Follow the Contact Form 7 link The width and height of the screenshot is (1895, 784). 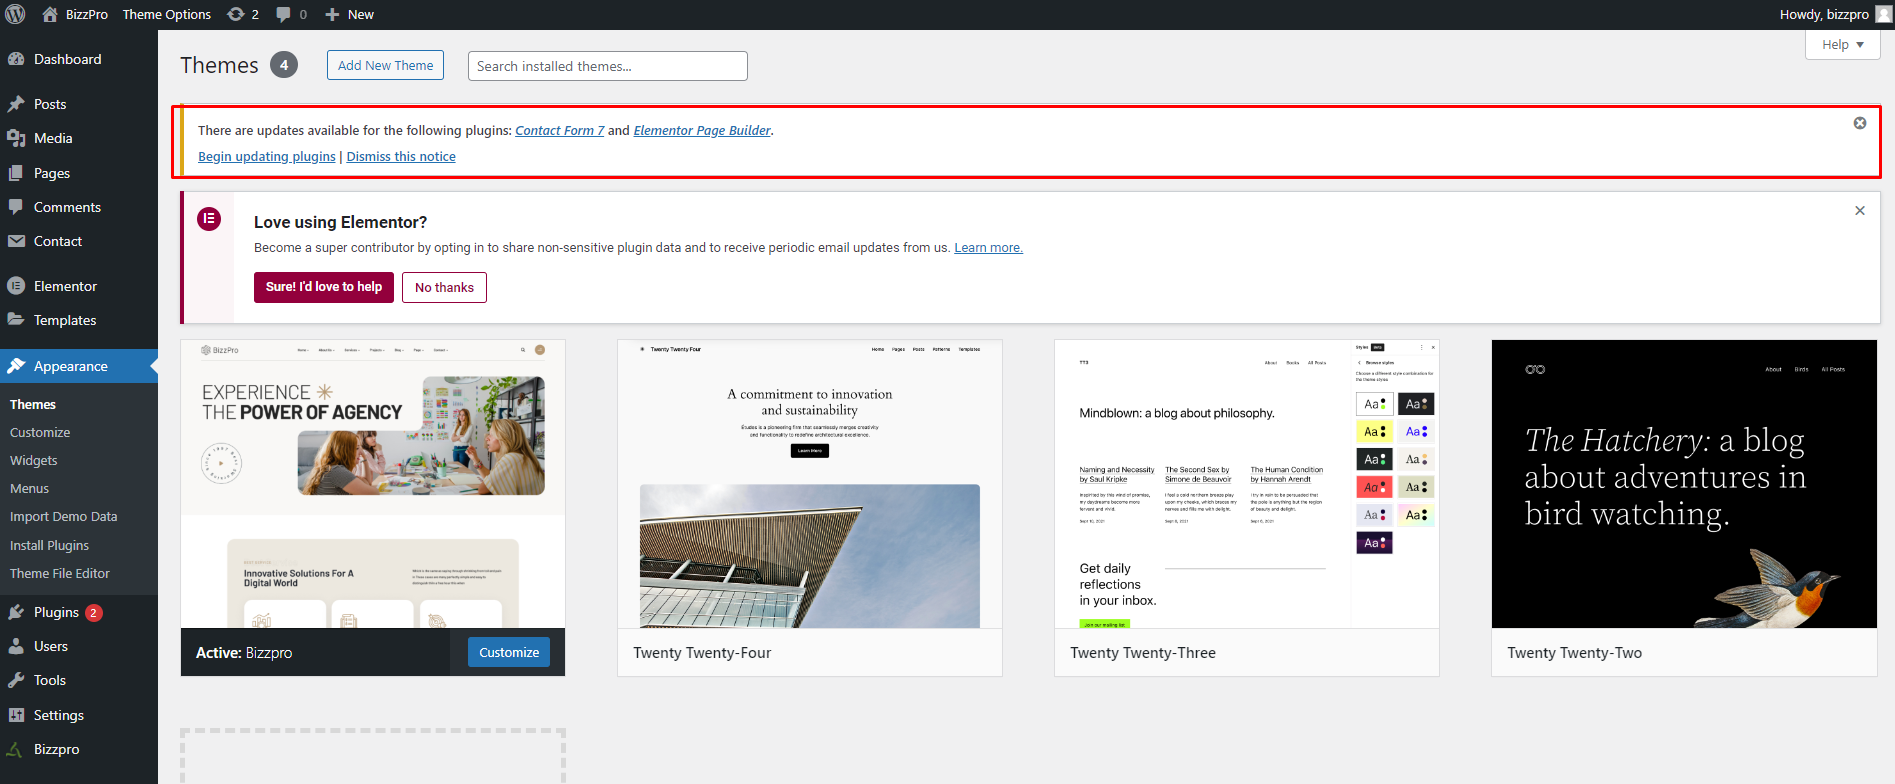point(560,130)
